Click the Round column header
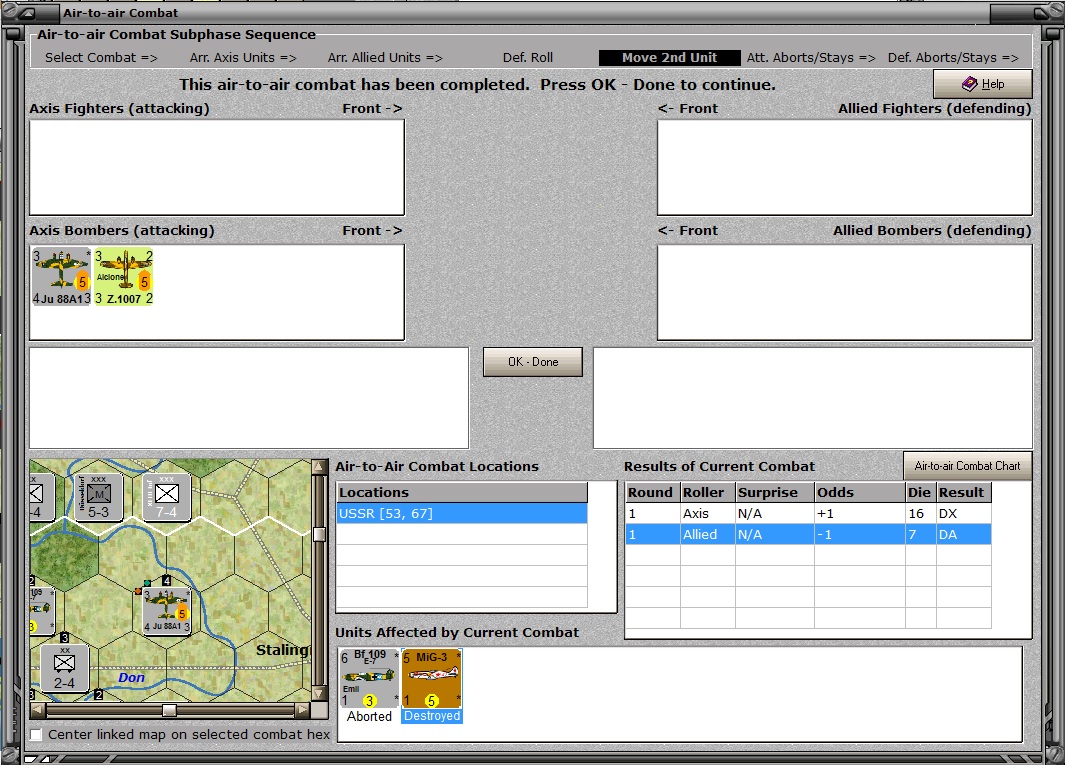Screen dimensions: 1065x765 (652, 493)
